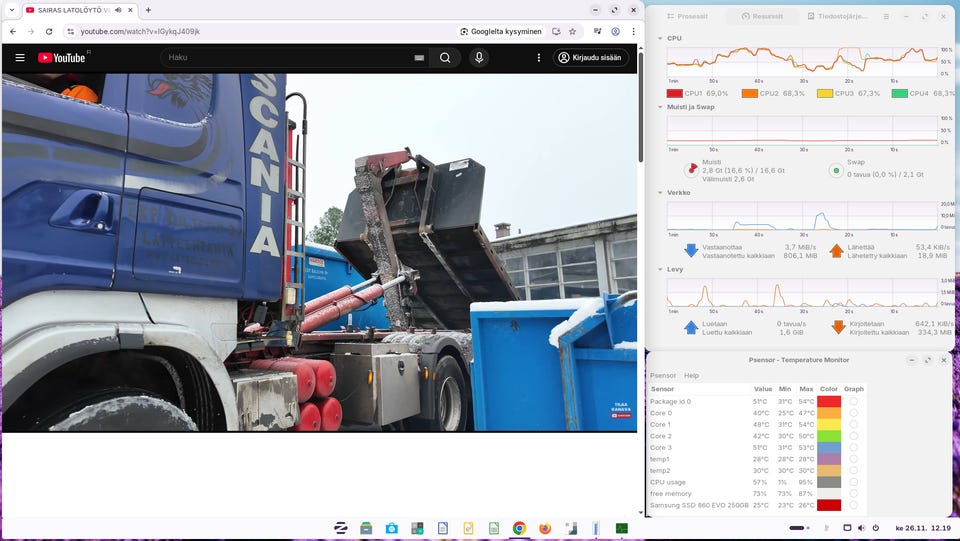
Task: Toggle graph for temp2 sensor
Action: (x=853, y=471)
